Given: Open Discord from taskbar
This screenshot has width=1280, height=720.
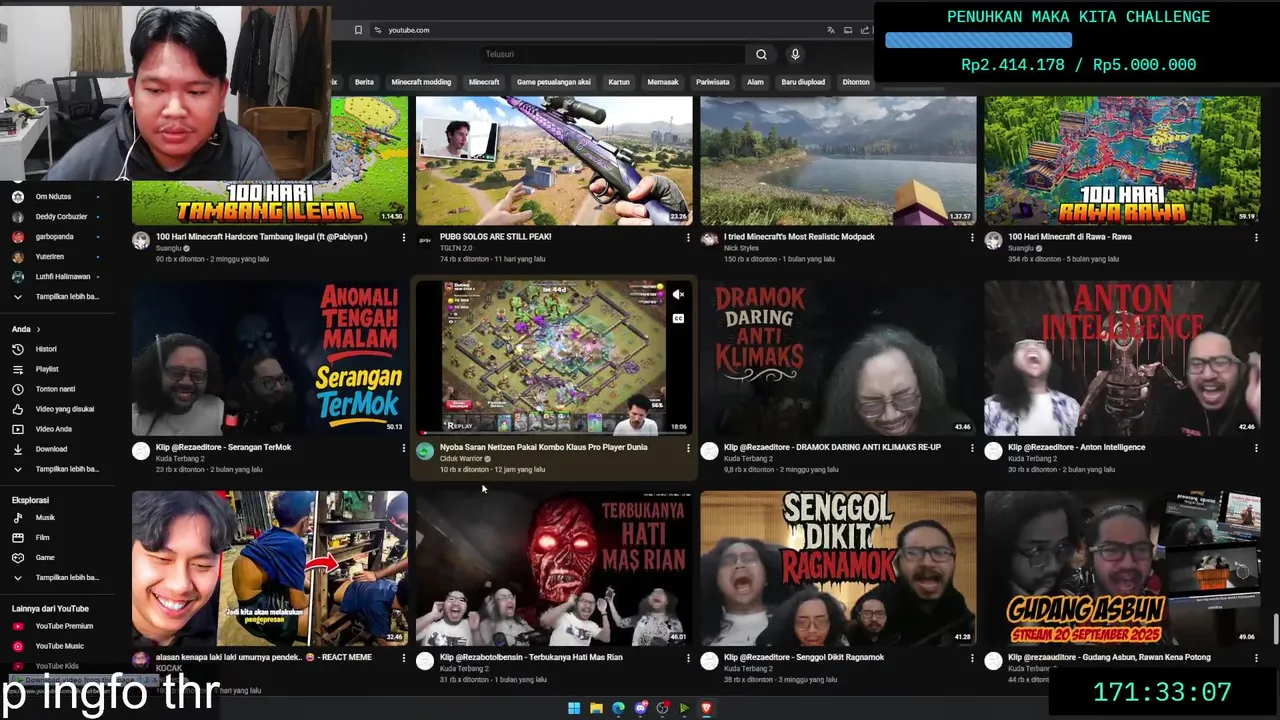Looking at the screenshot, I should pos(640,708).
